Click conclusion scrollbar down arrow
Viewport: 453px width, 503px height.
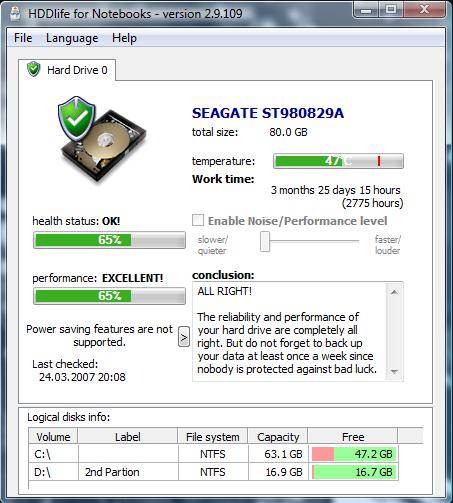click(x=394, y=371)
